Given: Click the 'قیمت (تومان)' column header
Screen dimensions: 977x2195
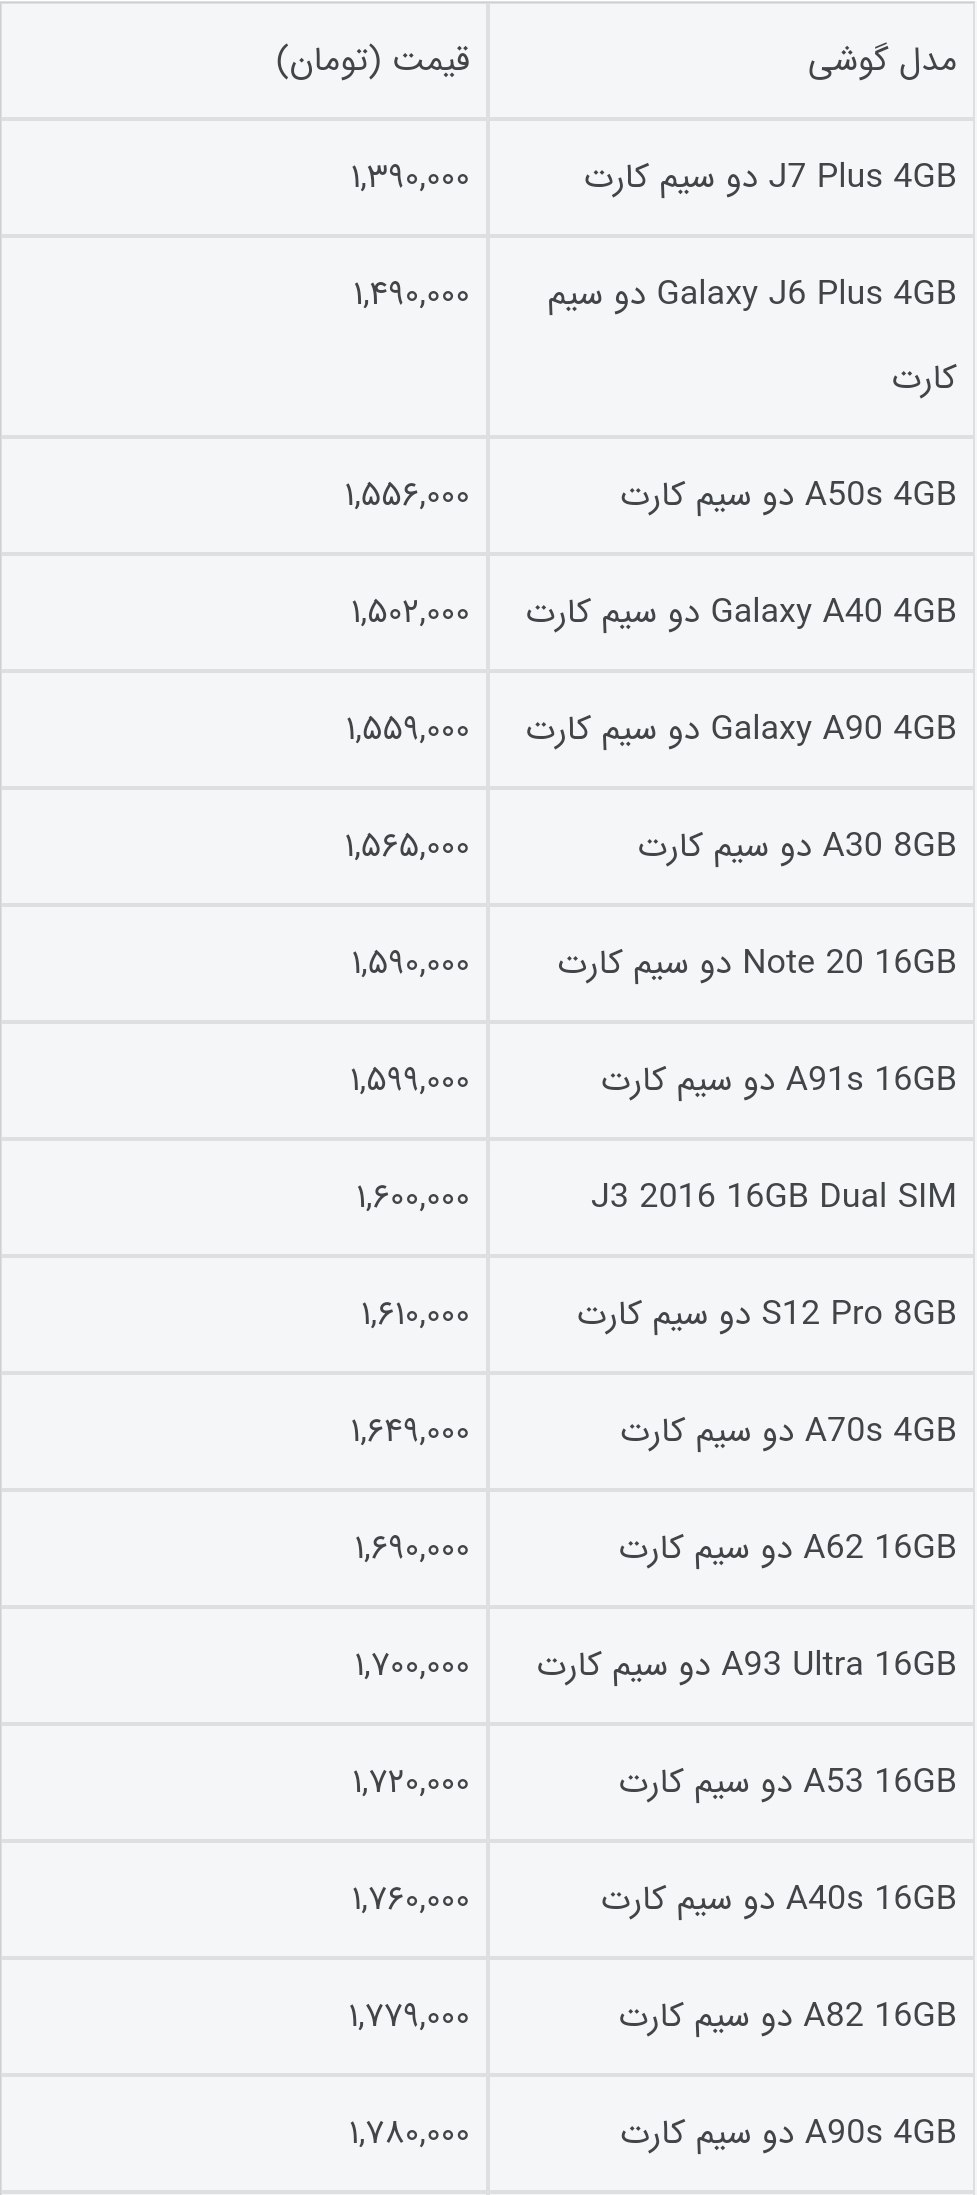Looking at the screenshot, I should pyautogui.click(x=373, y=62).
